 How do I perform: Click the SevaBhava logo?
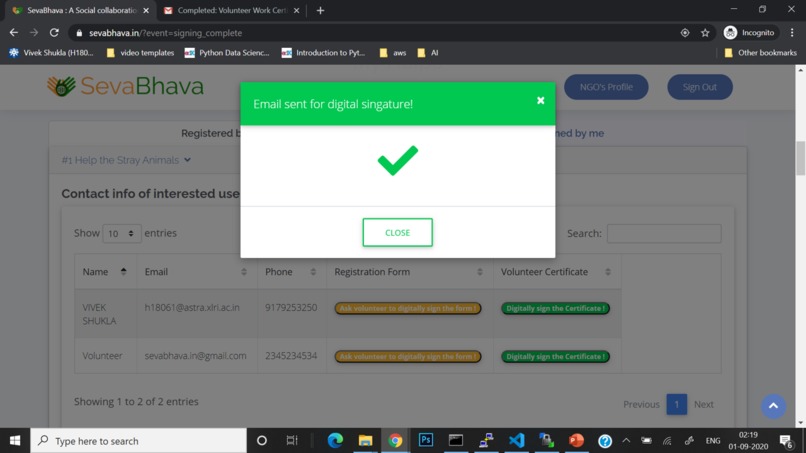click(125, 86)
